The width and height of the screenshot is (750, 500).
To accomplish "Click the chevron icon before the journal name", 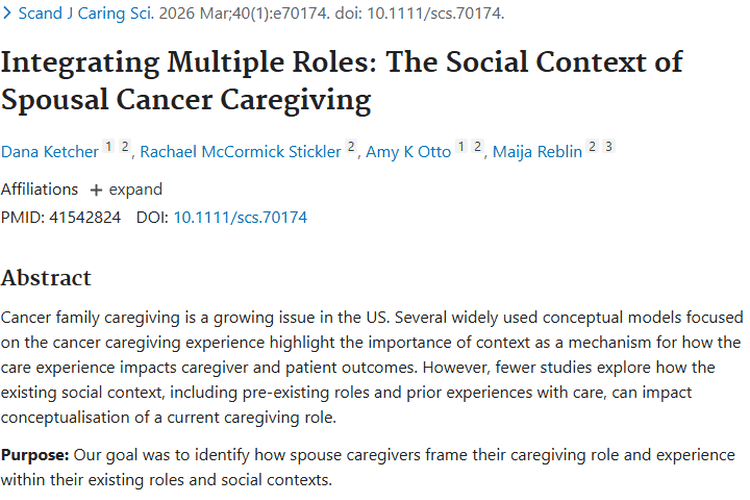I will (9, 15).
